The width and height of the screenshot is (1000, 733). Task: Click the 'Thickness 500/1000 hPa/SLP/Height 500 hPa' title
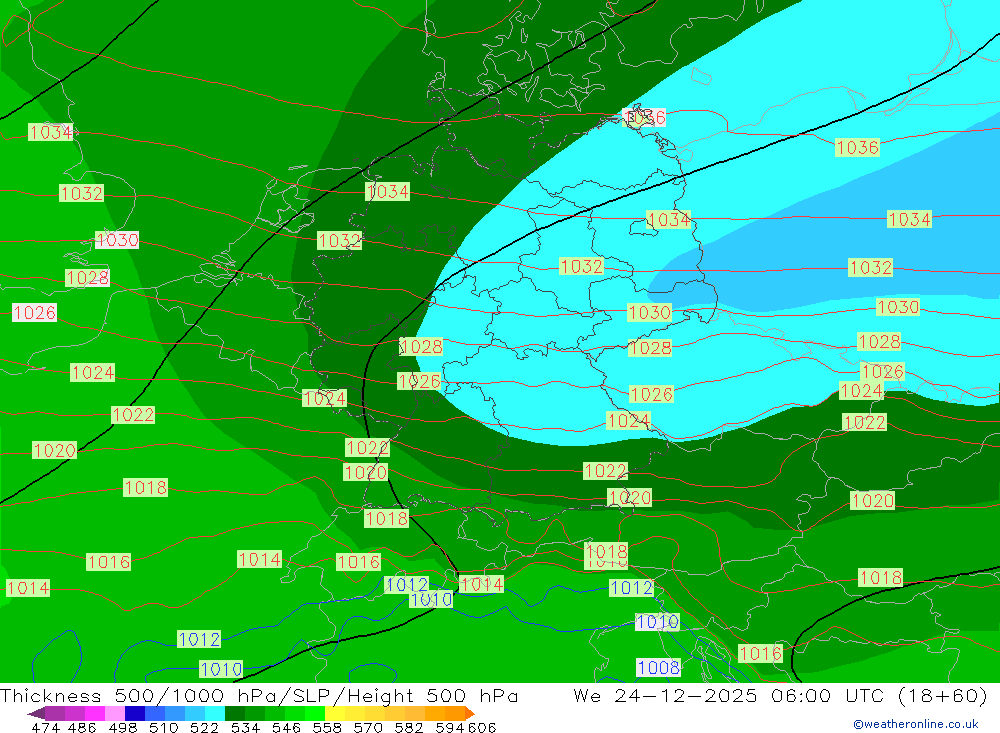[x=258, y=695]
